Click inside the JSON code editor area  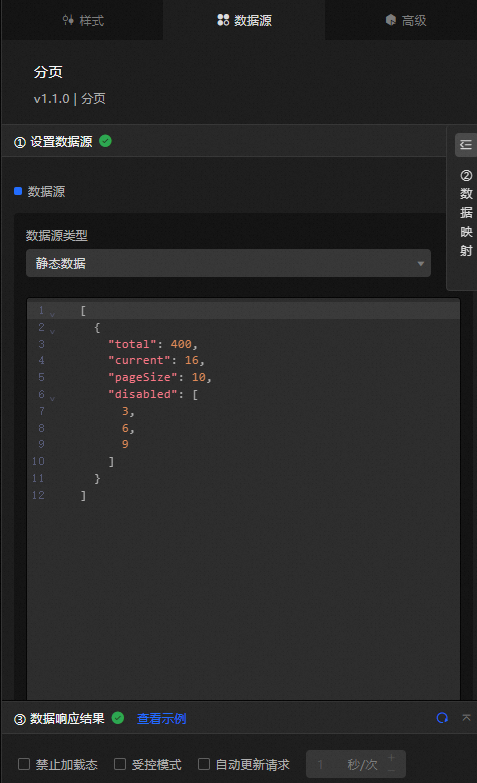[243, 499]
